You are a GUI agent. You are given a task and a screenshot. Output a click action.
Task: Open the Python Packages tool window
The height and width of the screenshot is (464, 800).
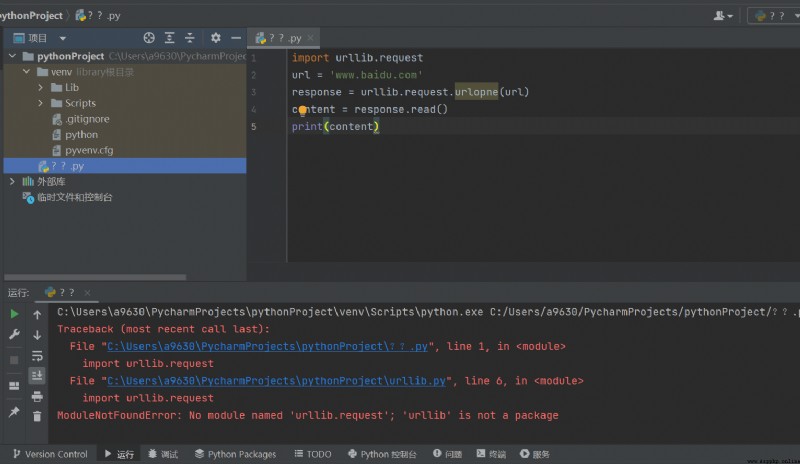pos(235,454)
